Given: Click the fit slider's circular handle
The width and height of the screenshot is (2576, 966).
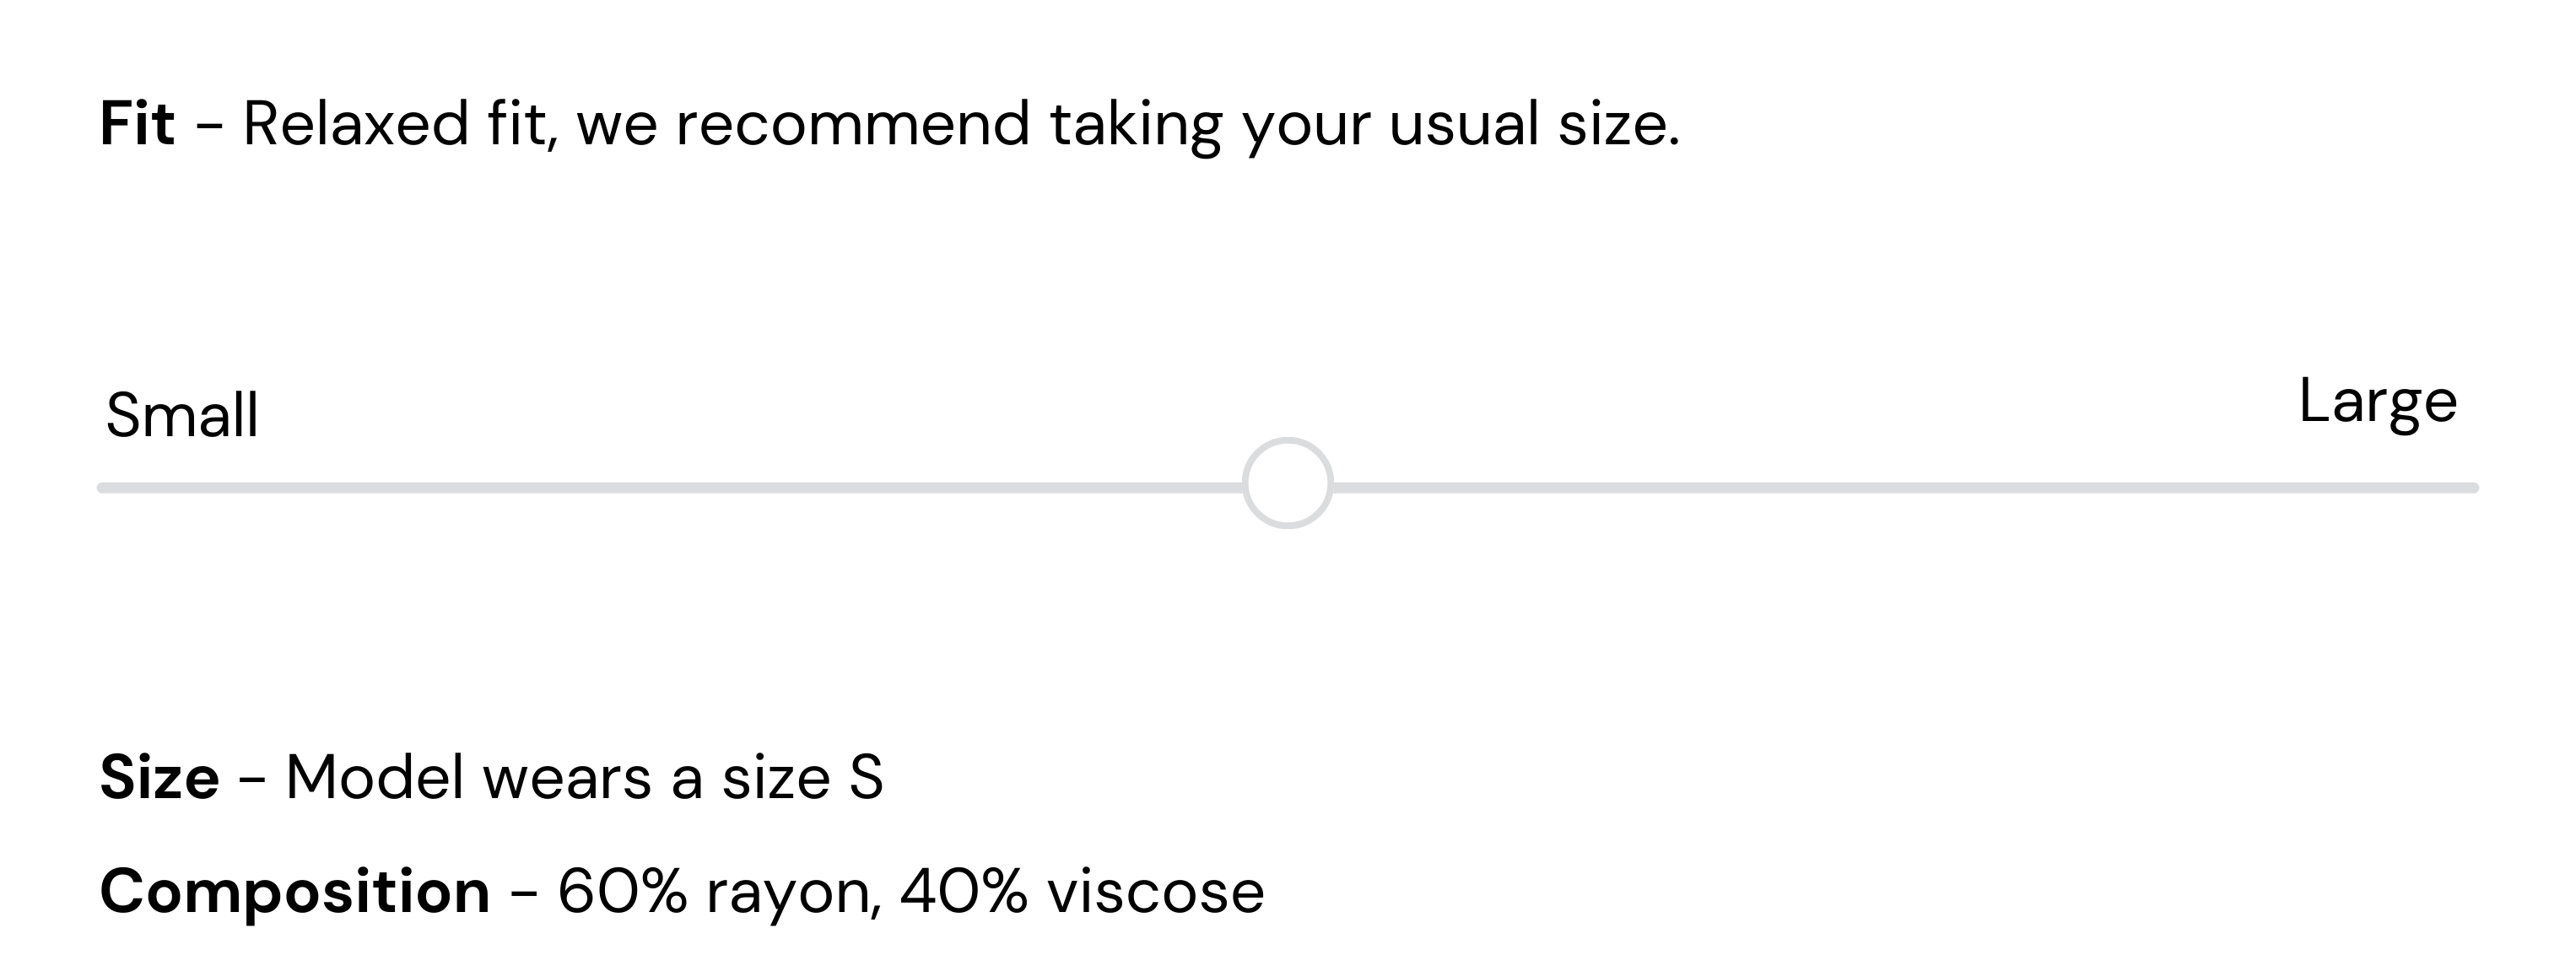Looking at the screenshot, I should pos(1287,483).
